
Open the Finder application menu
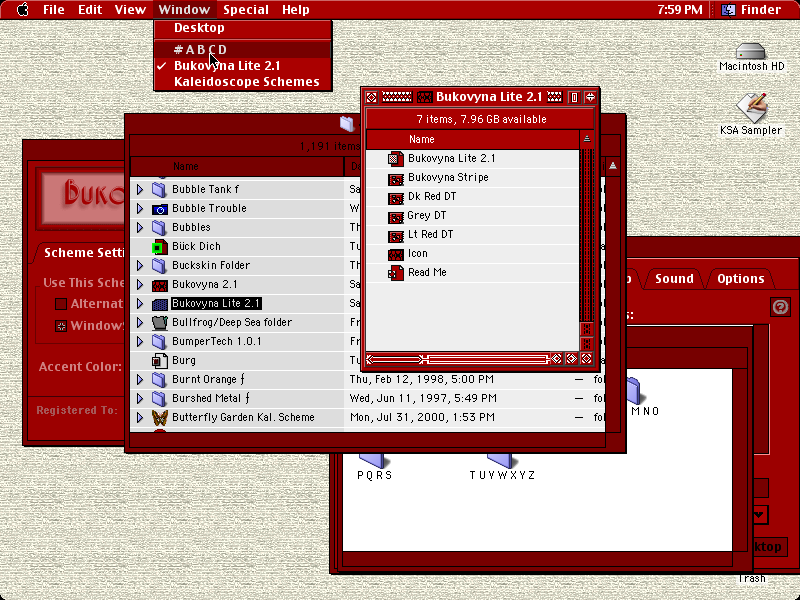(753, 9)
